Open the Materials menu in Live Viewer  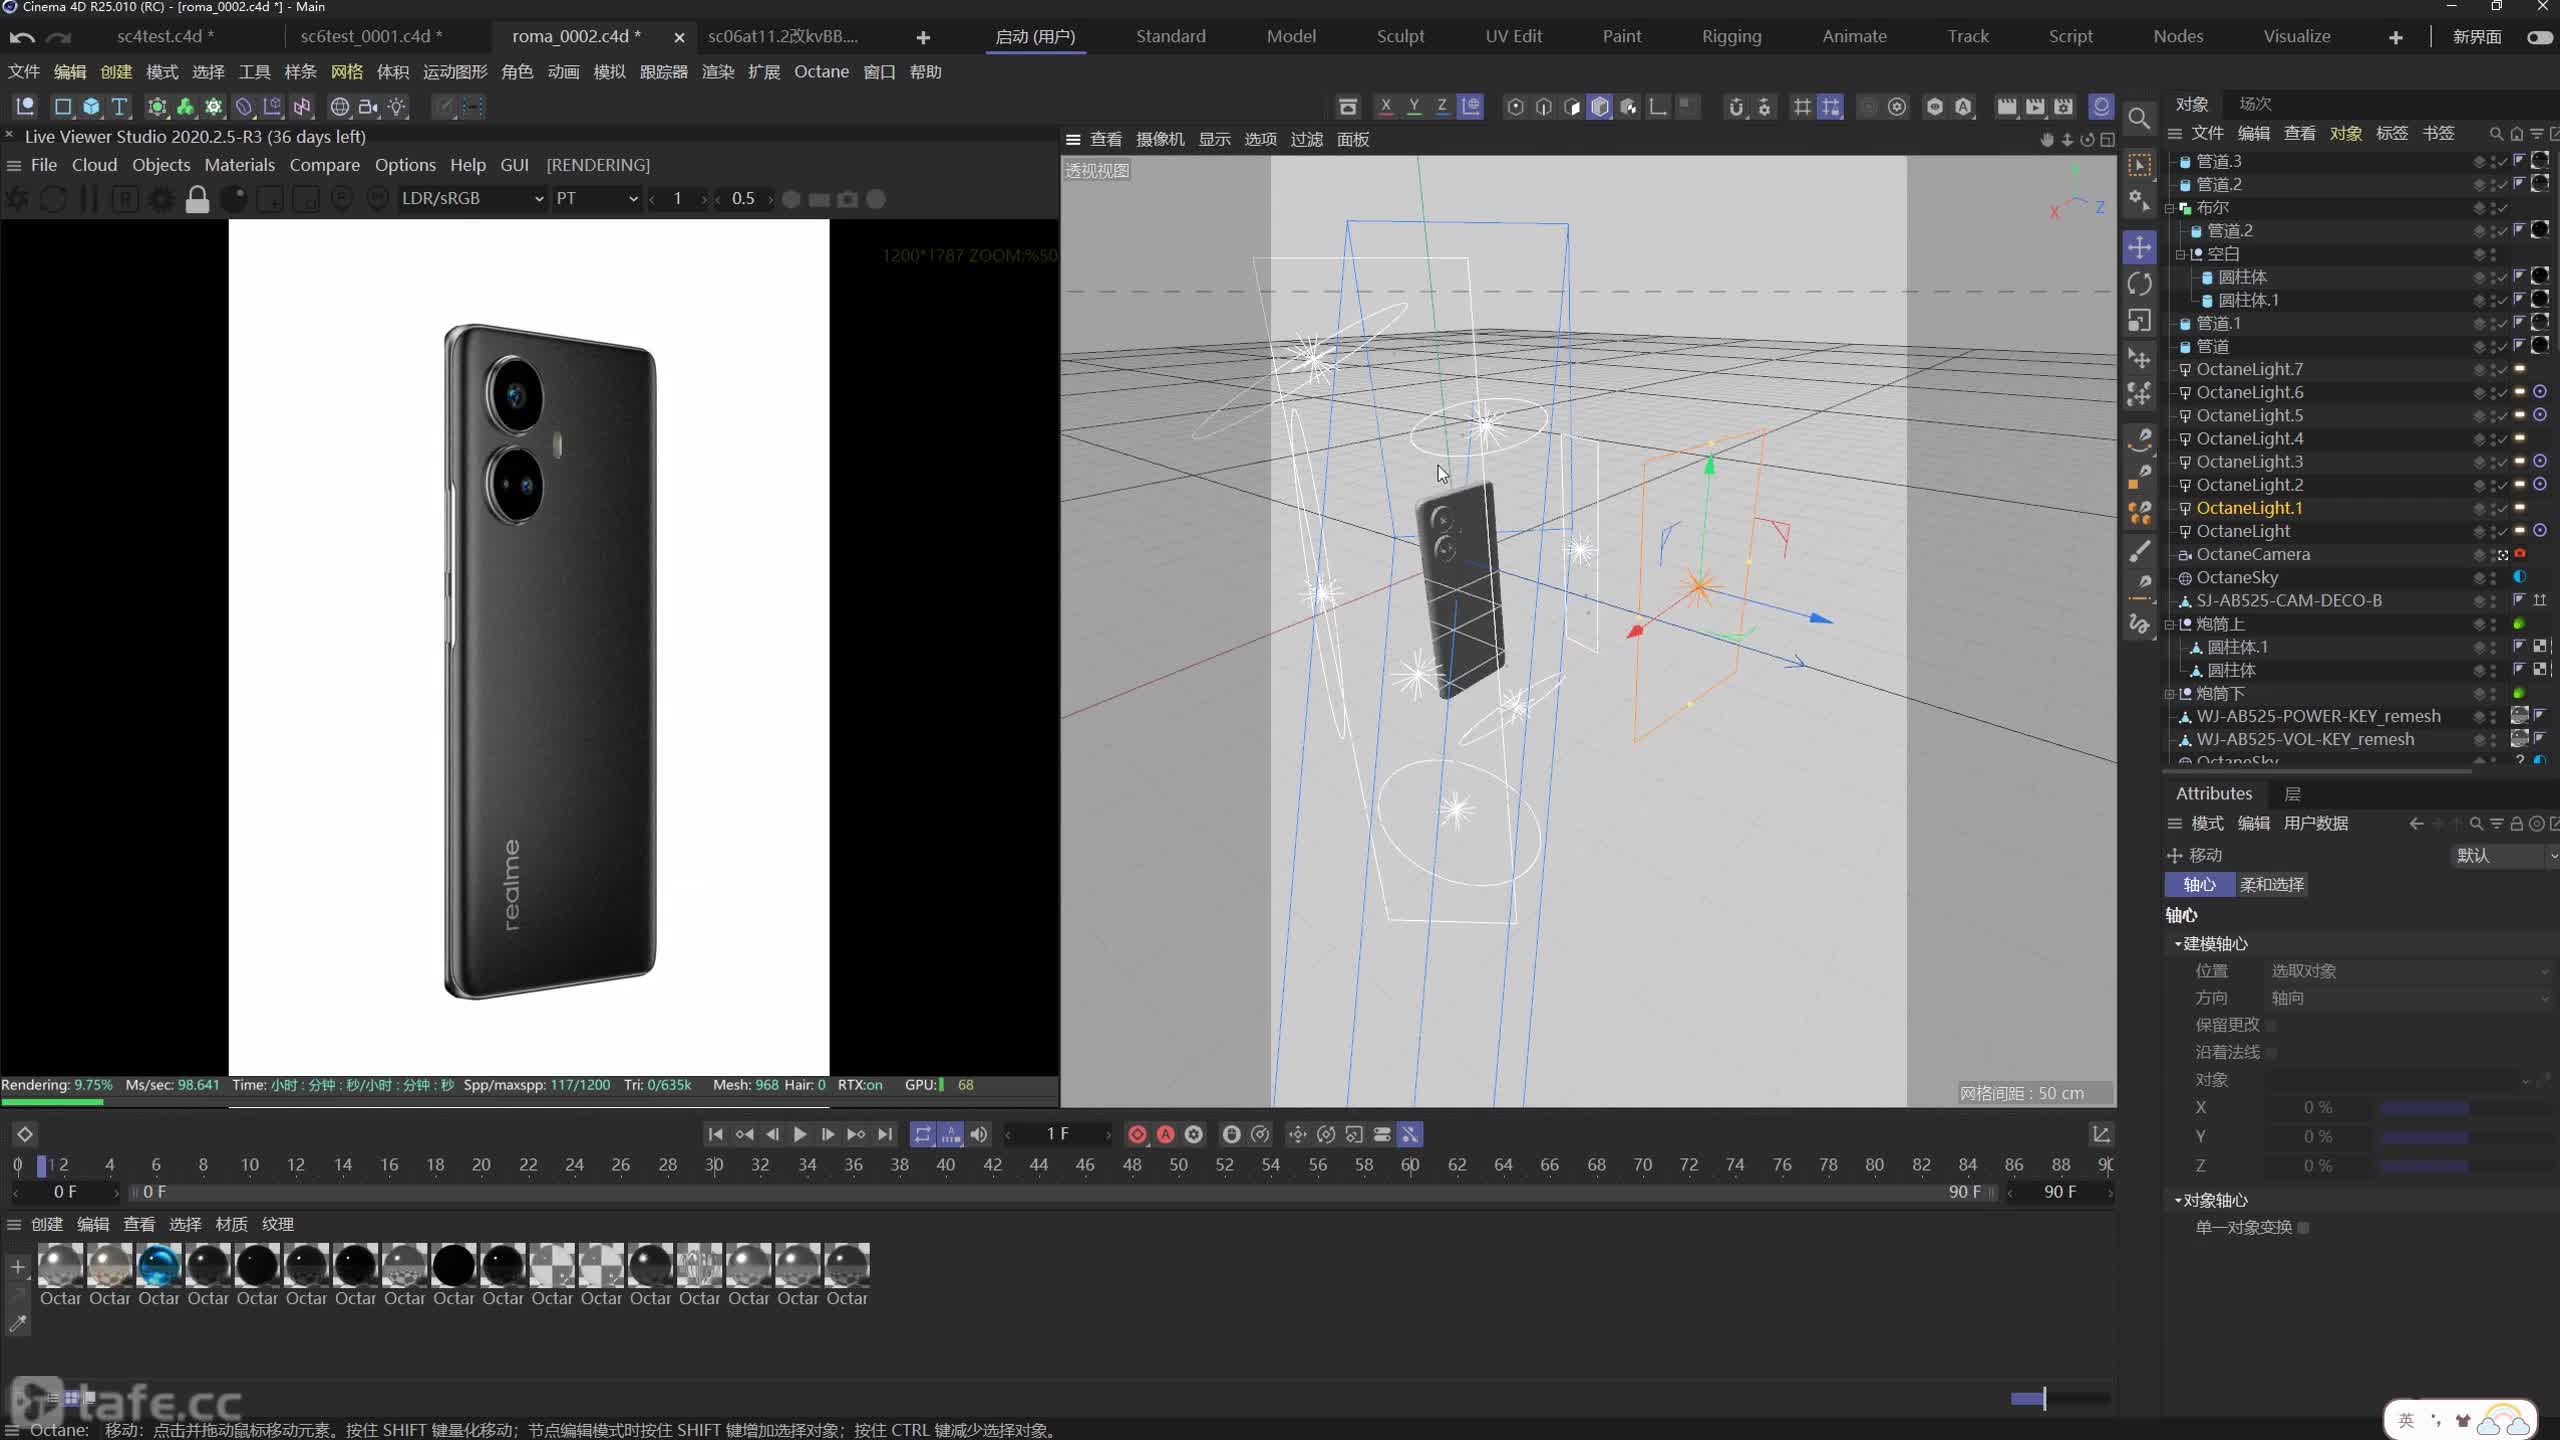(239, 165)
